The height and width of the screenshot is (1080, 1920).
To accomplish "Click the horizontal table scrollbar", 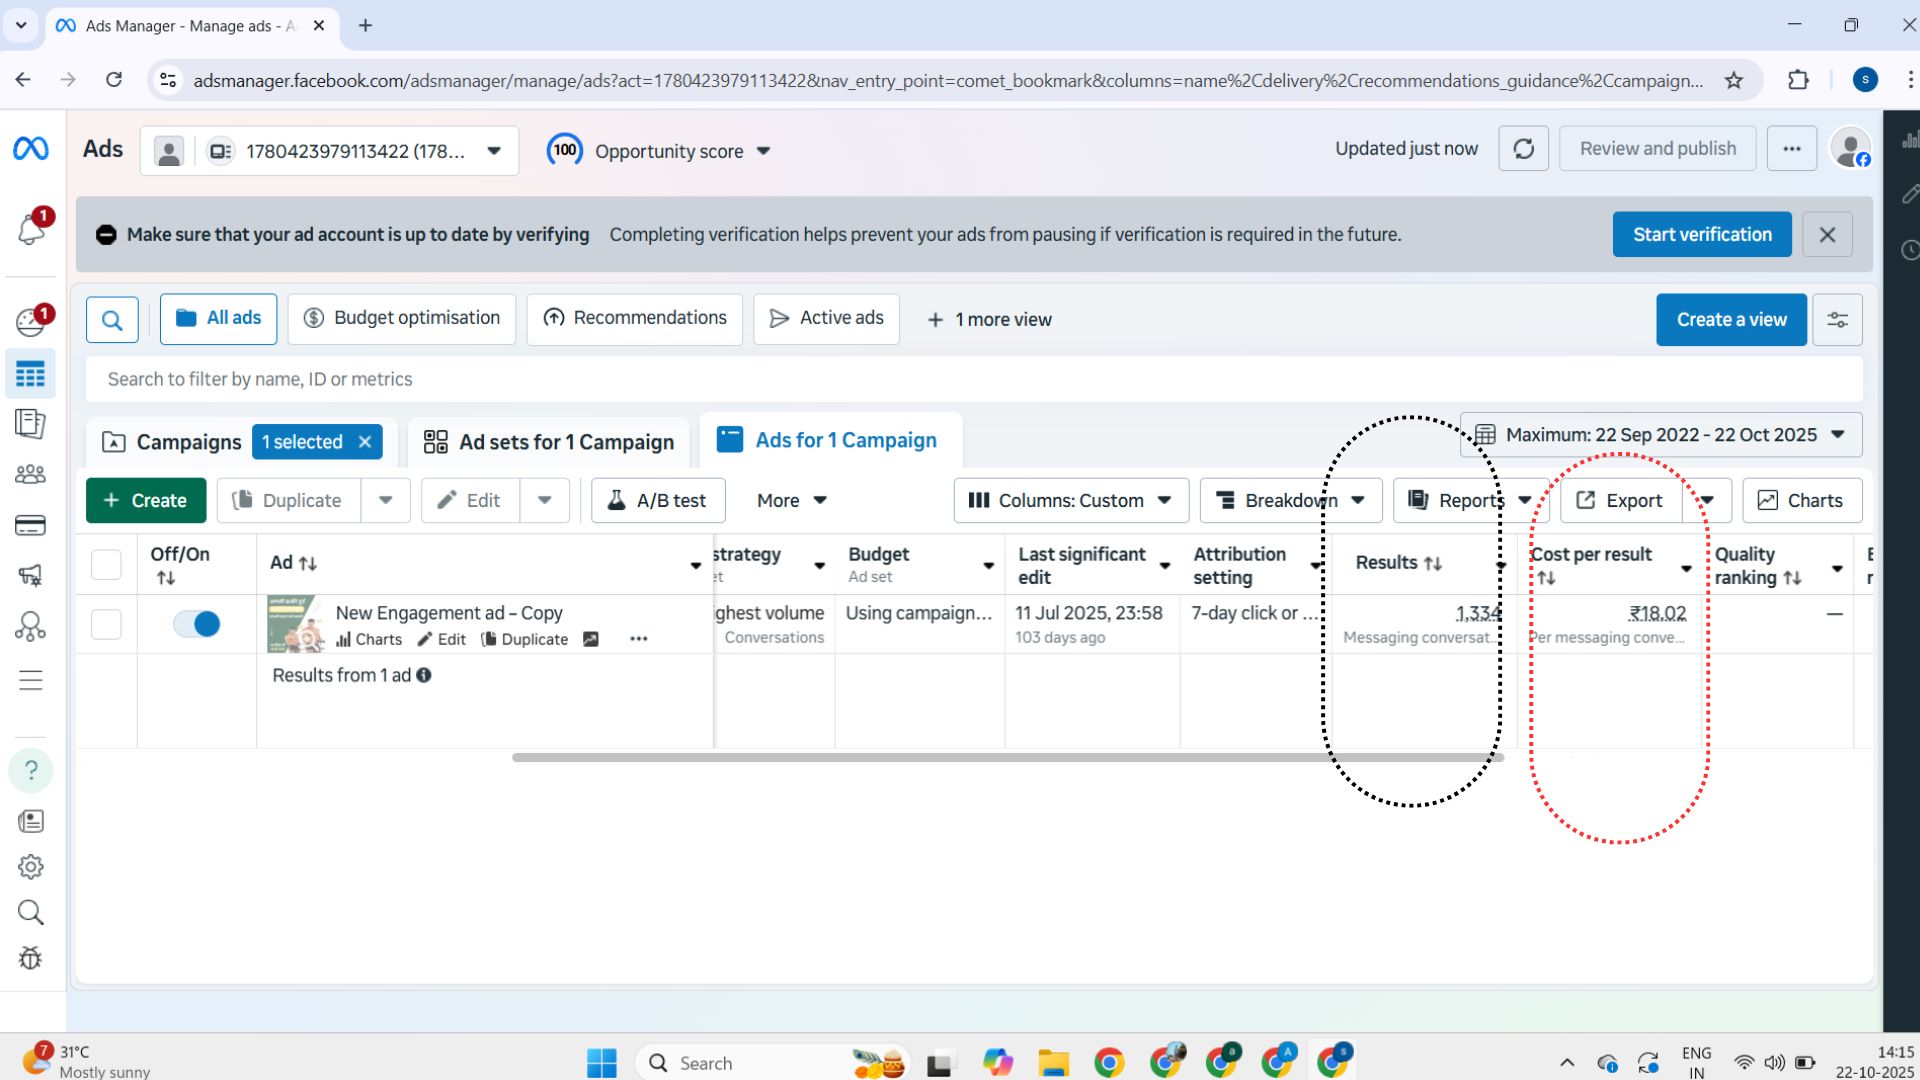I will point(1007,757).
